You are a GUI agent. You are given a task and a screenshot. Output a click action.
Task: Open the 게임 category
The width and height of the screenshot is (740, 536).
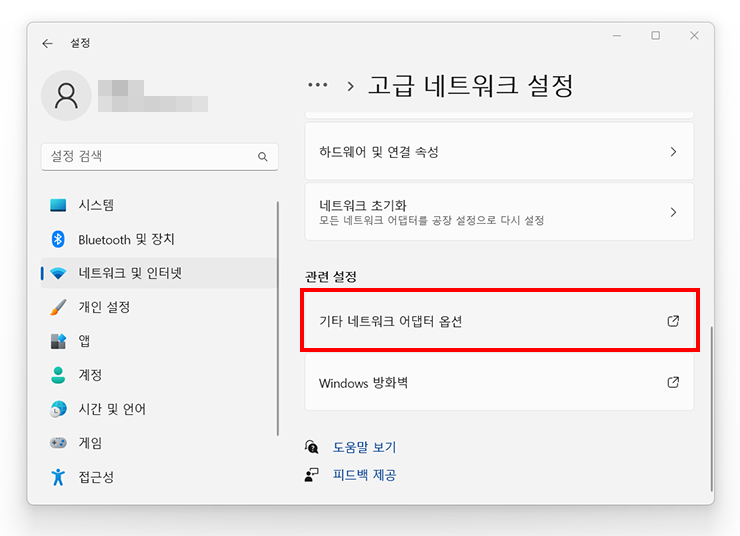159,443
